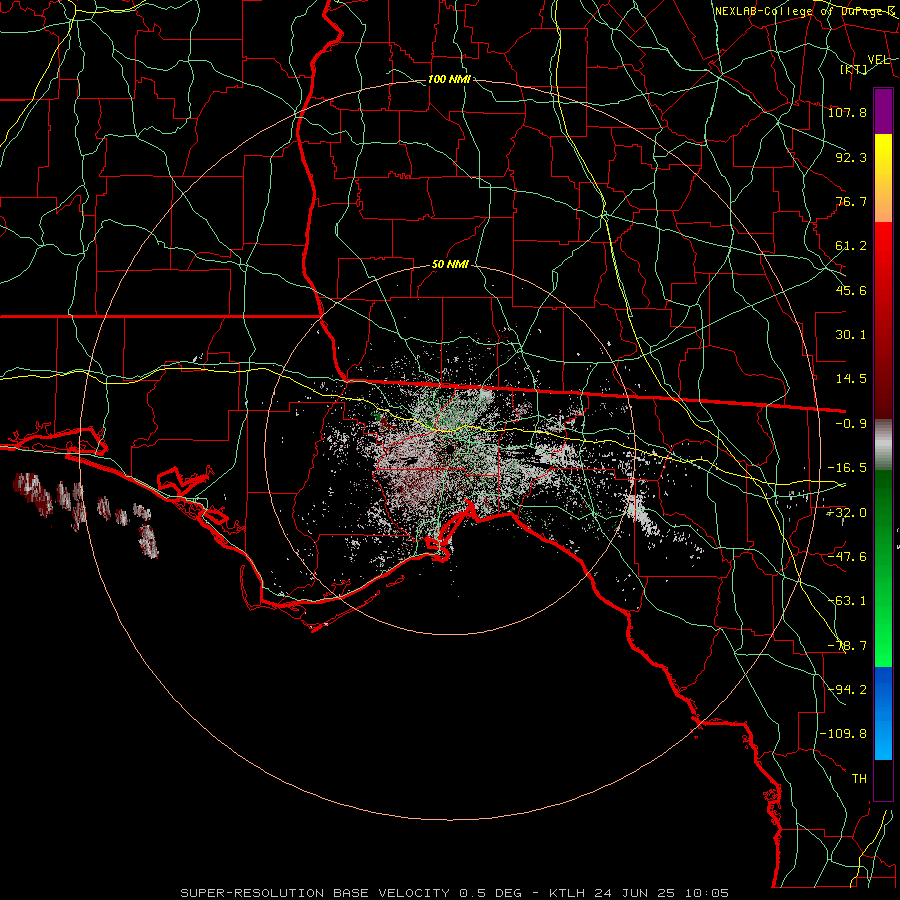Click the 100 NMI range ring label
Viewport: 900px width, 900px height.
click(x=449, y=79)
